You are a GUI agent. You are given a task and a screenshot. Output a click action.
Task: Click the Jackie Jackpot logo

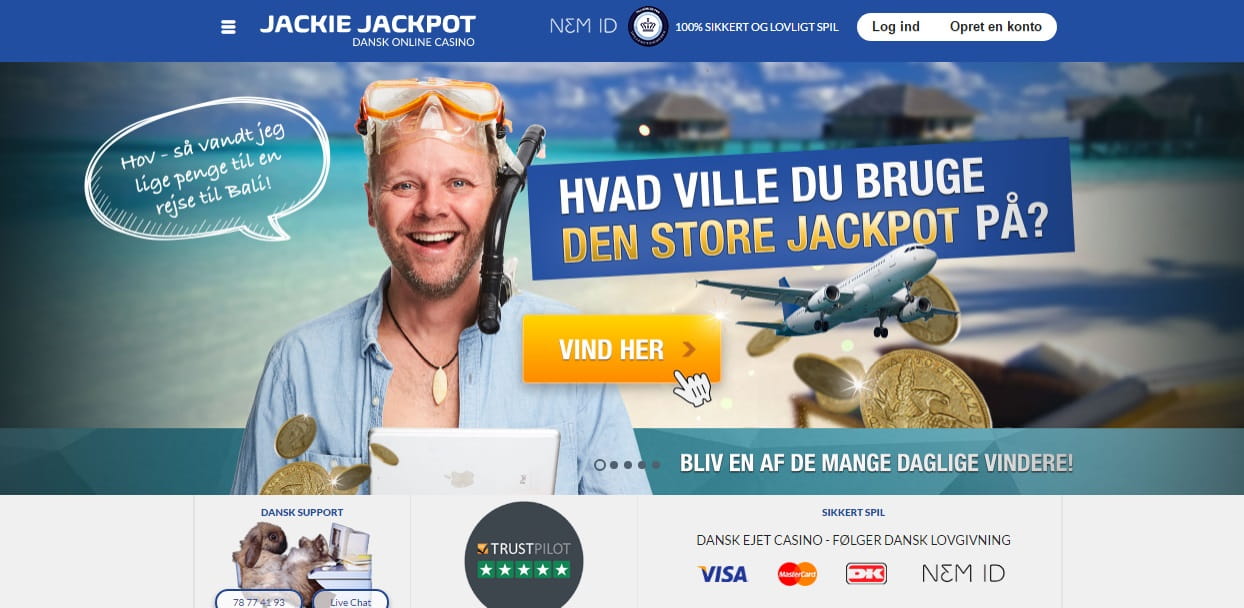(x=368, y=29)
